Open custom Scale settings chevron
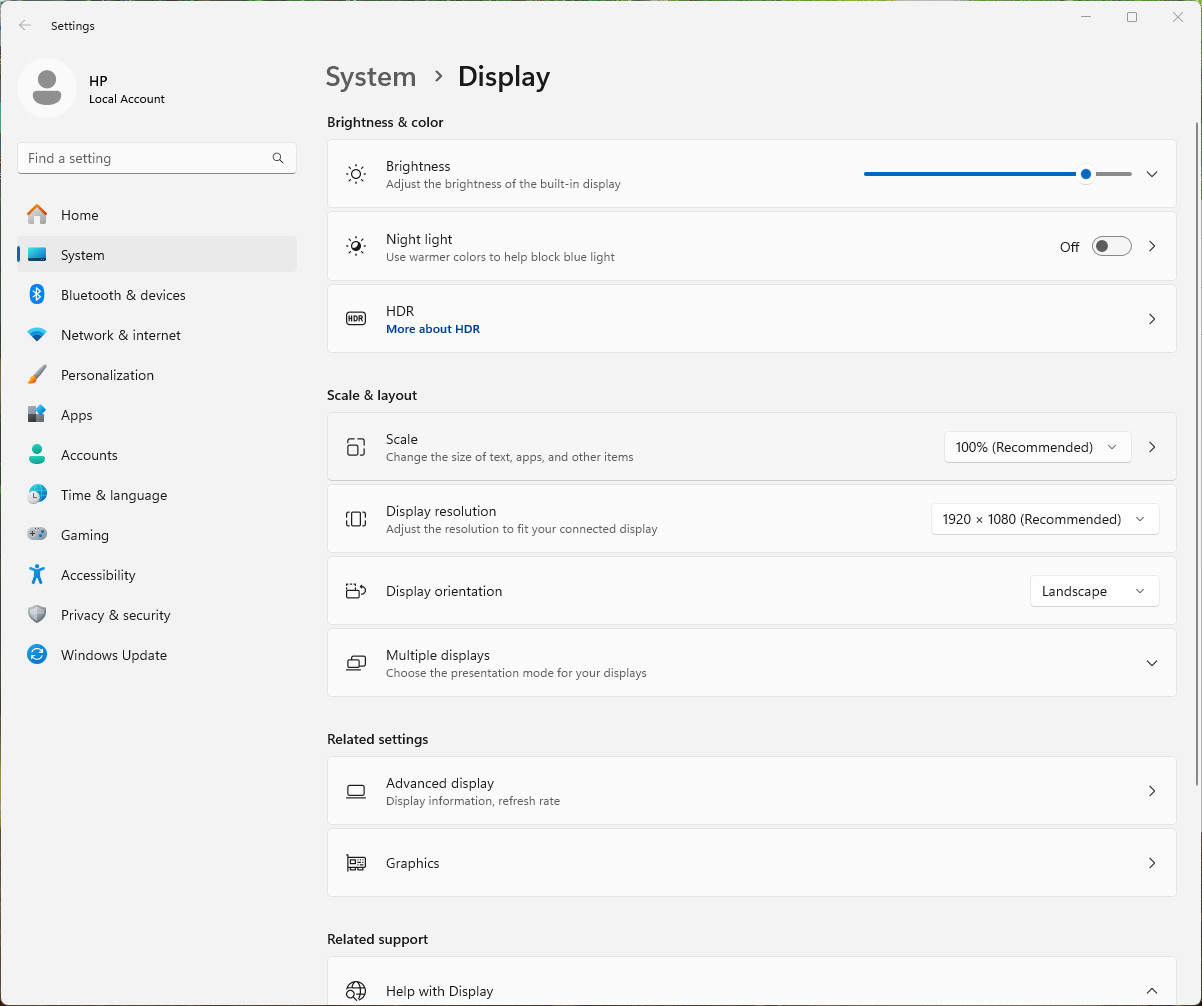This screenshot has height=1006, width=1202. click(x=1152, y=447)
